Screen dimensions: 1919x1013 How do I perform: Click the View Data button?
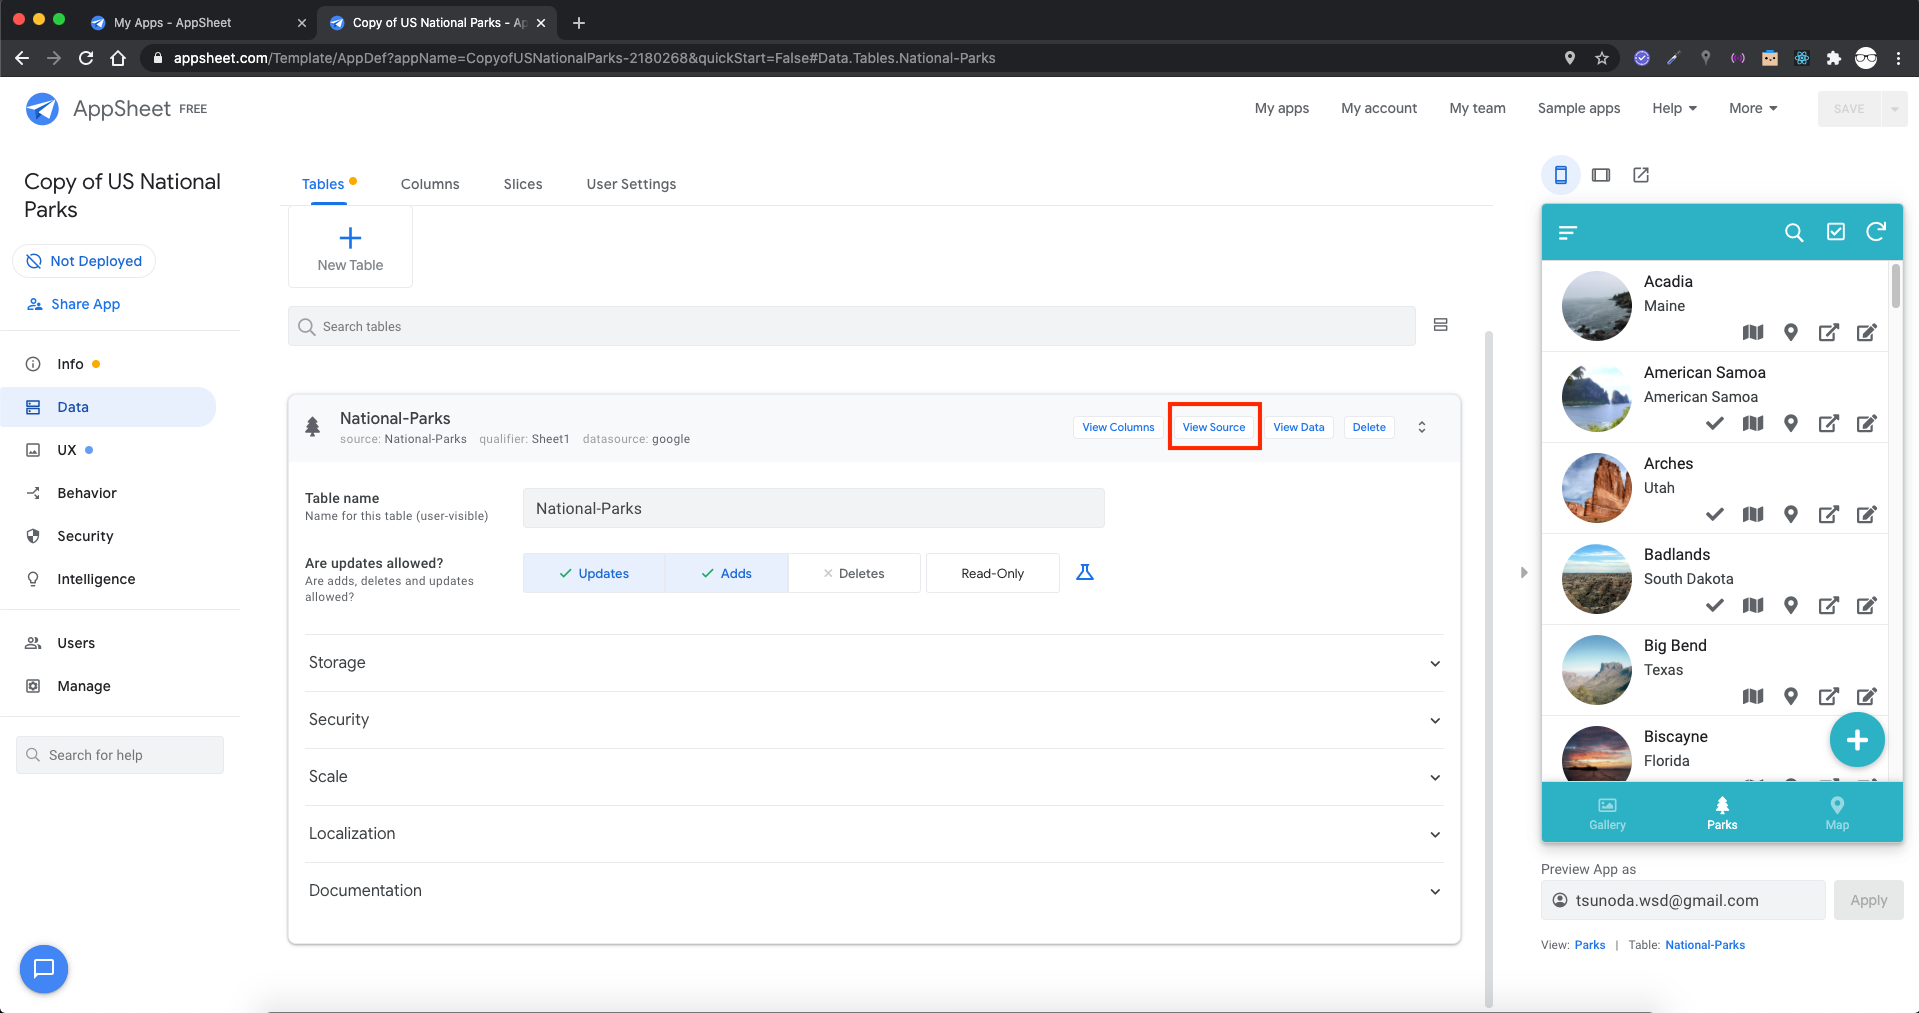(1299, 427)
